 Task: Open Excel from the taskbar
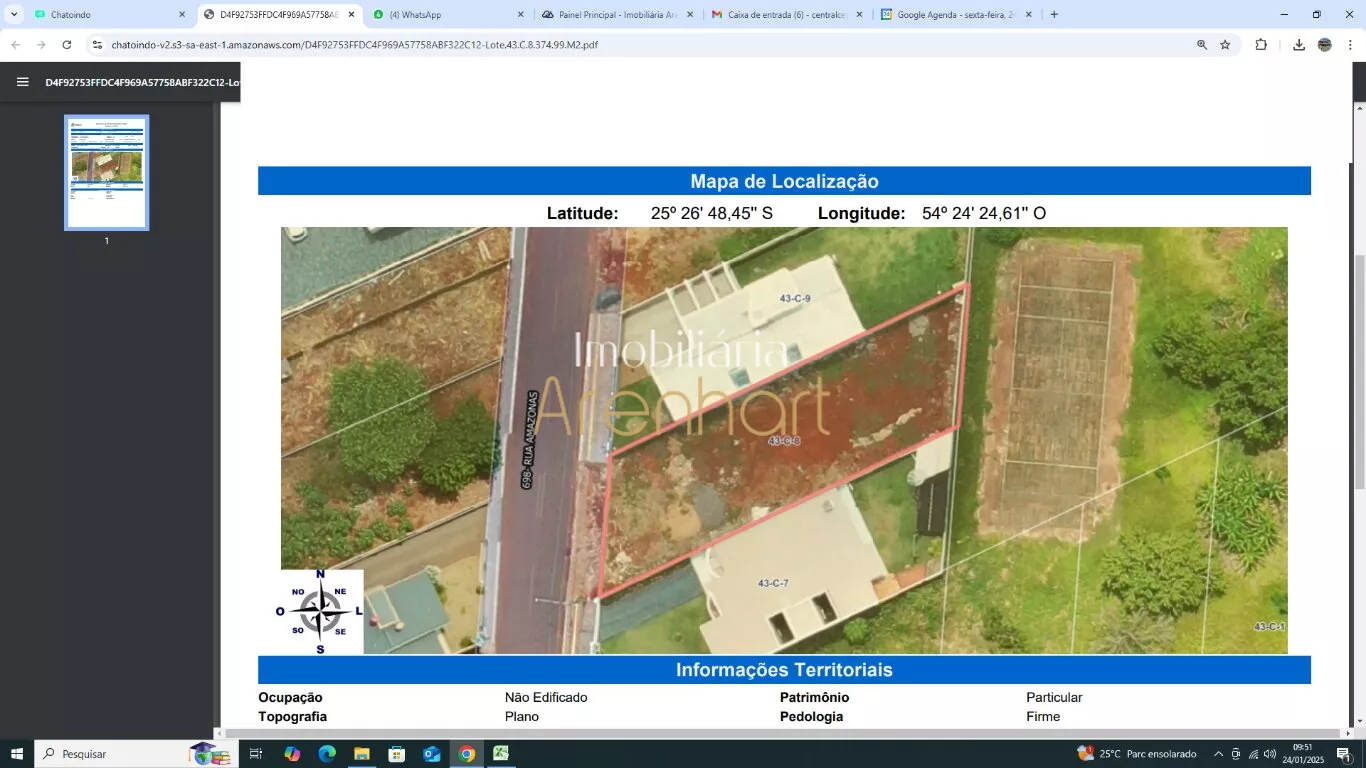point(501,753)
